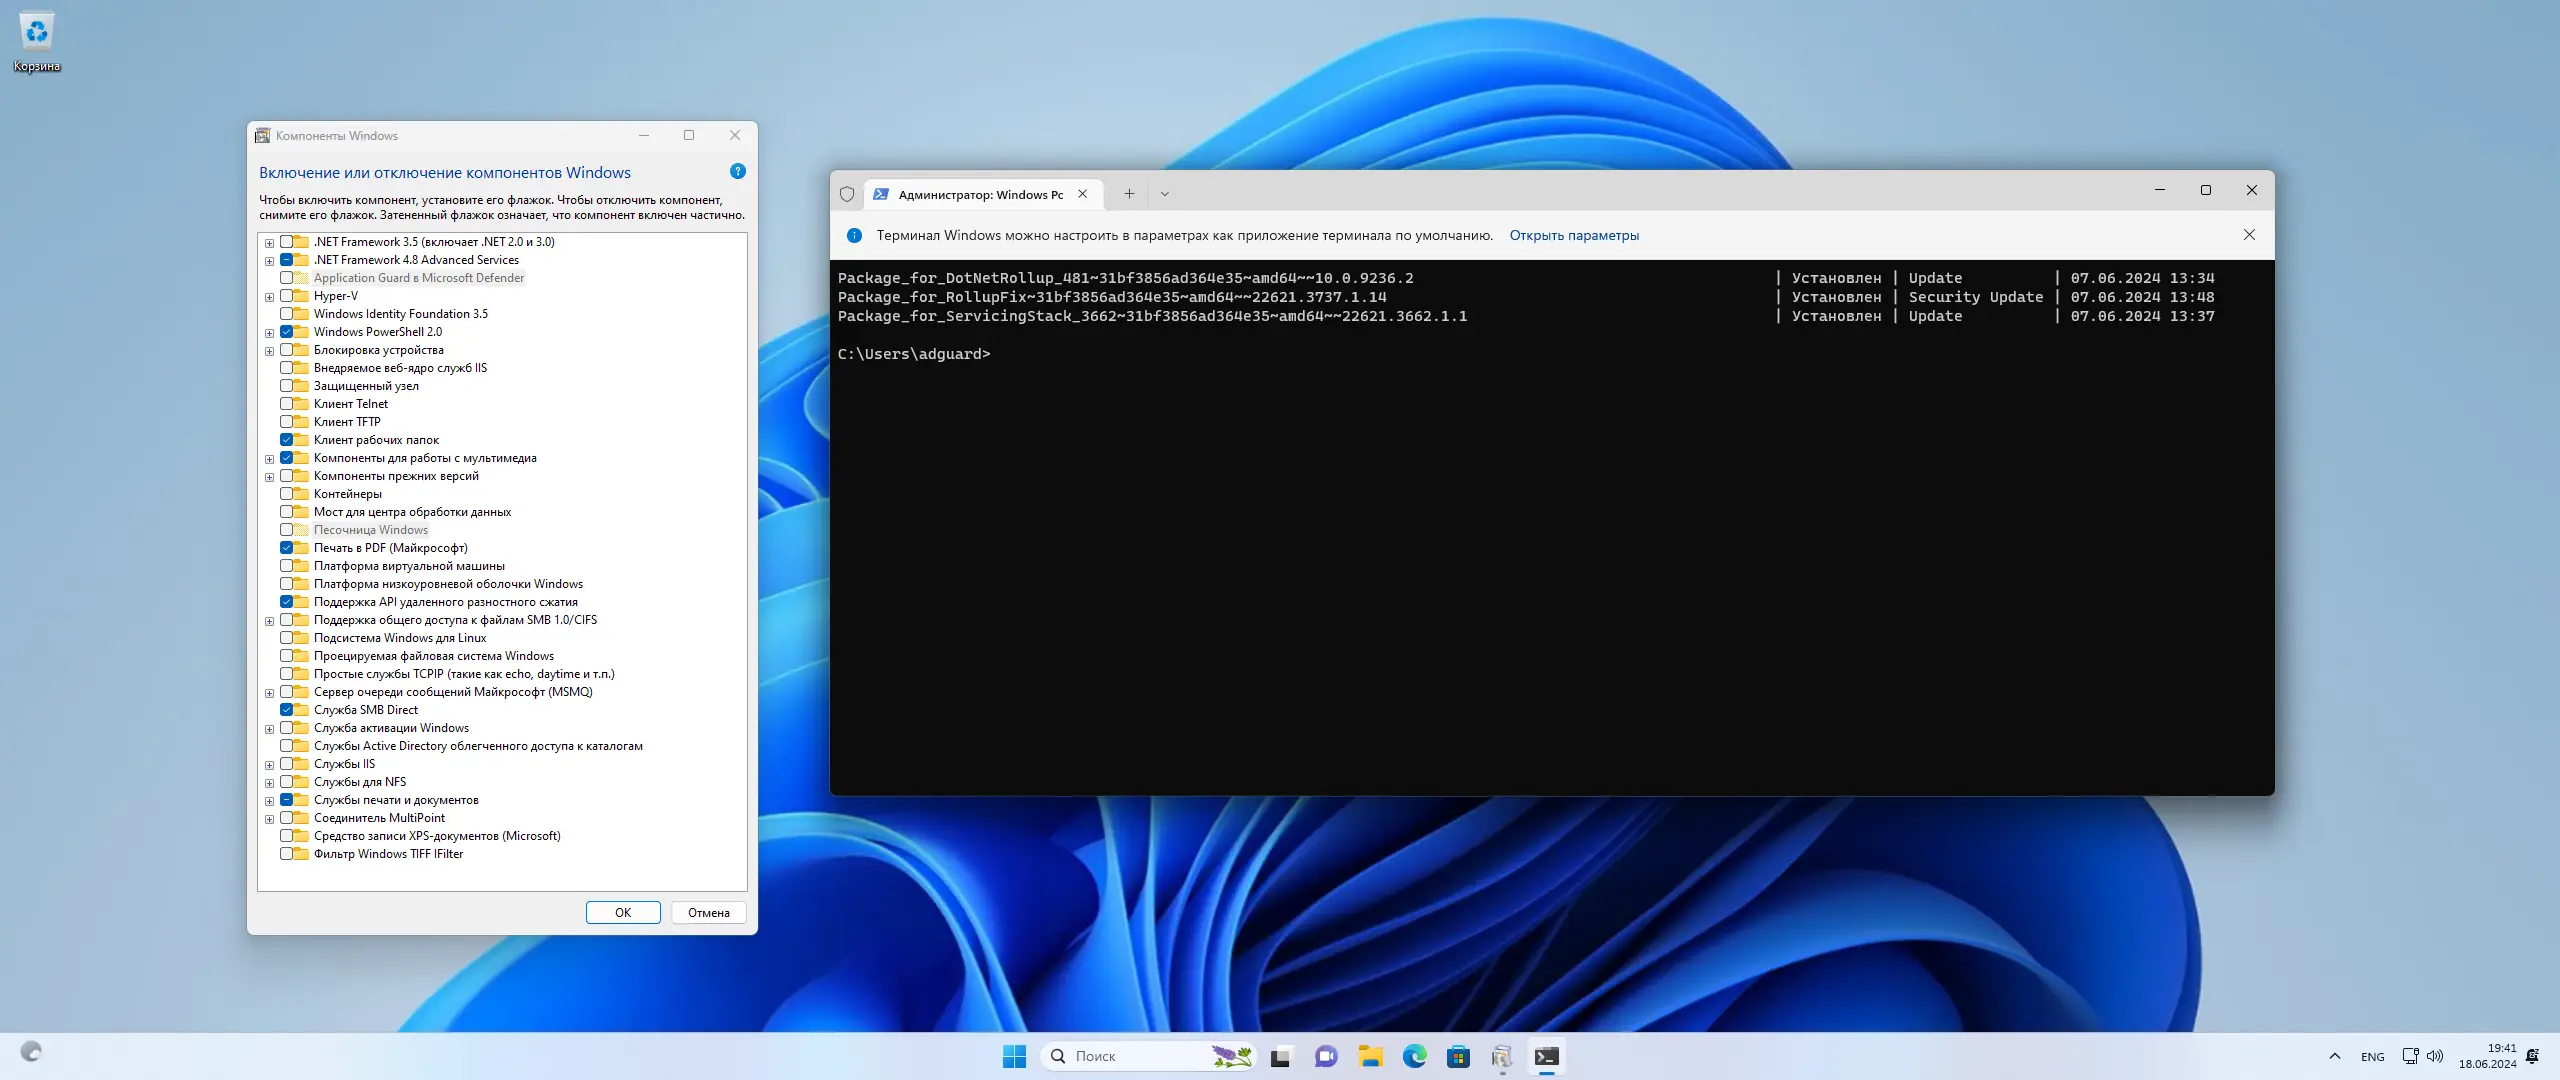Enable the Hyper-V checkbox
This screenshot has width=2560, height=1080.
pos(287,296)
